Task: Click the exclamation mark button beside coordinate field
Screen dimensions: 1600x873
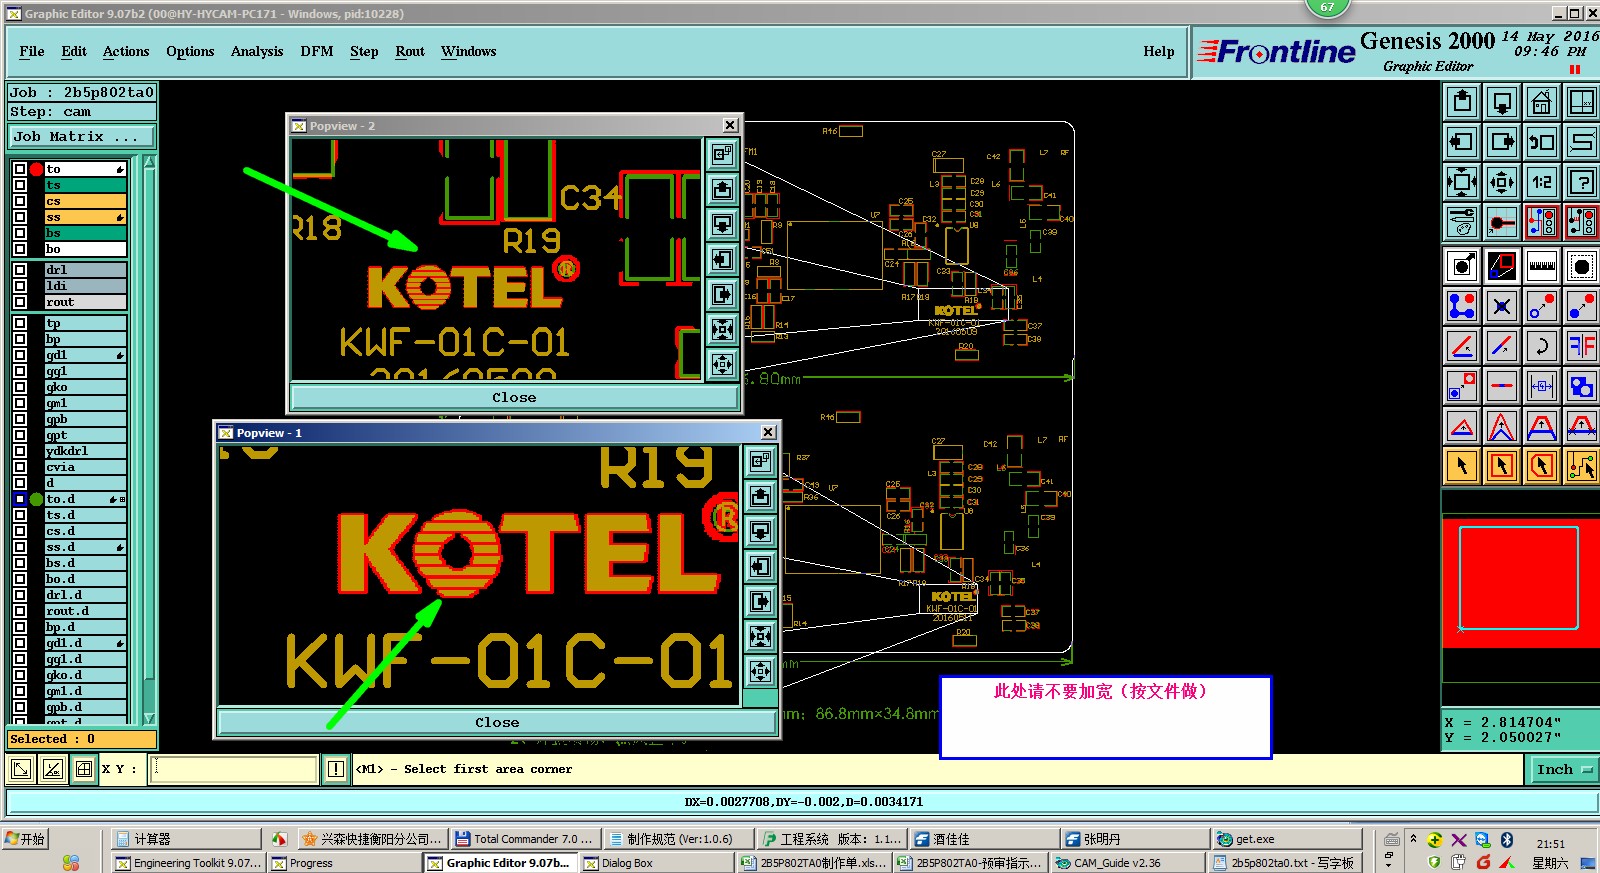Action: [336, 769]
